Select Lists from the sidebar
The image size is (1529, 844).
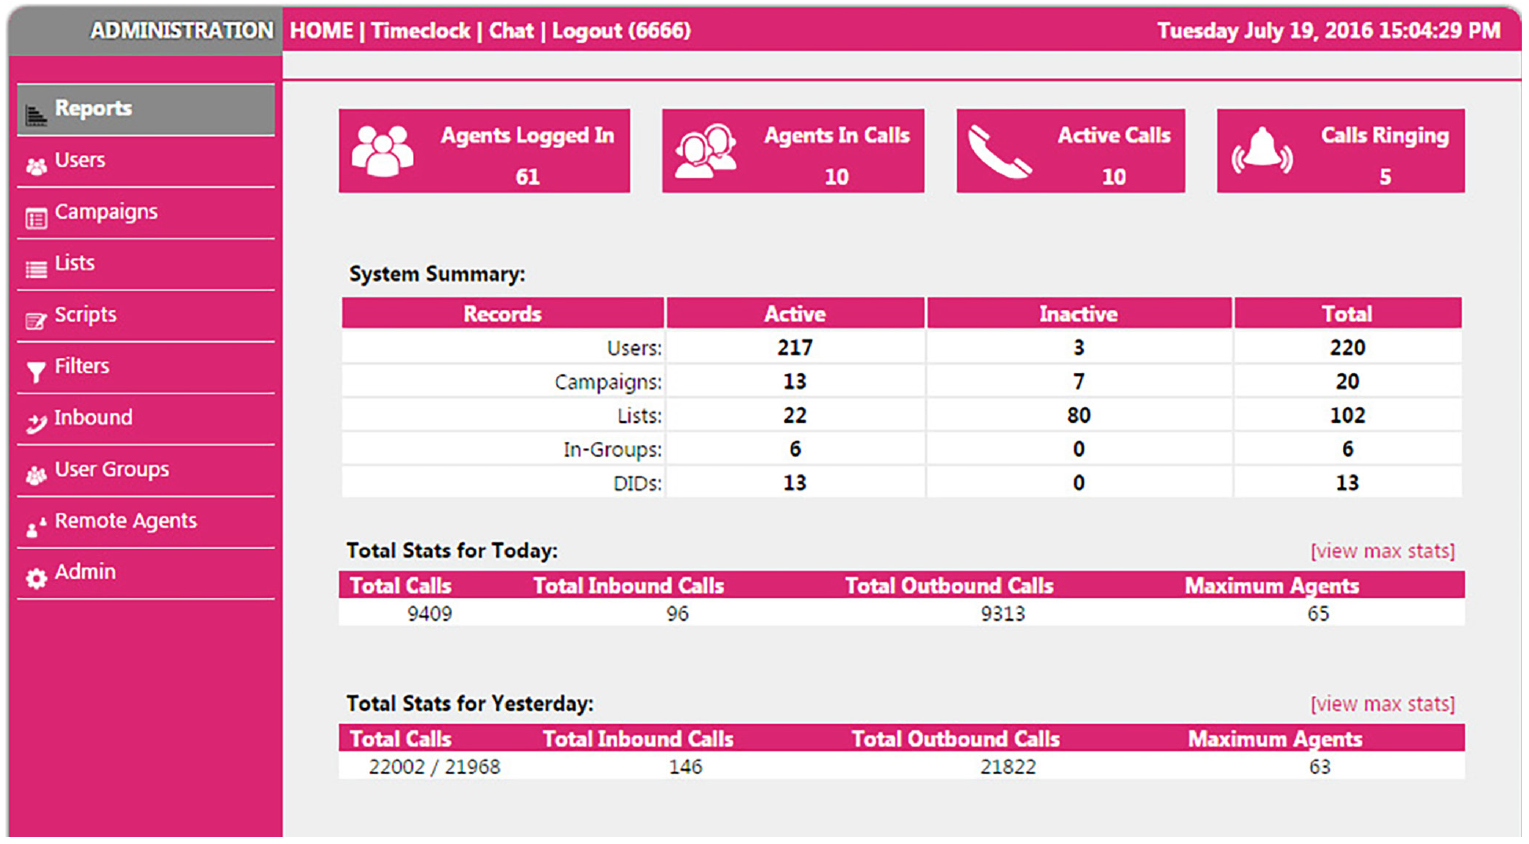click(146, 264)
